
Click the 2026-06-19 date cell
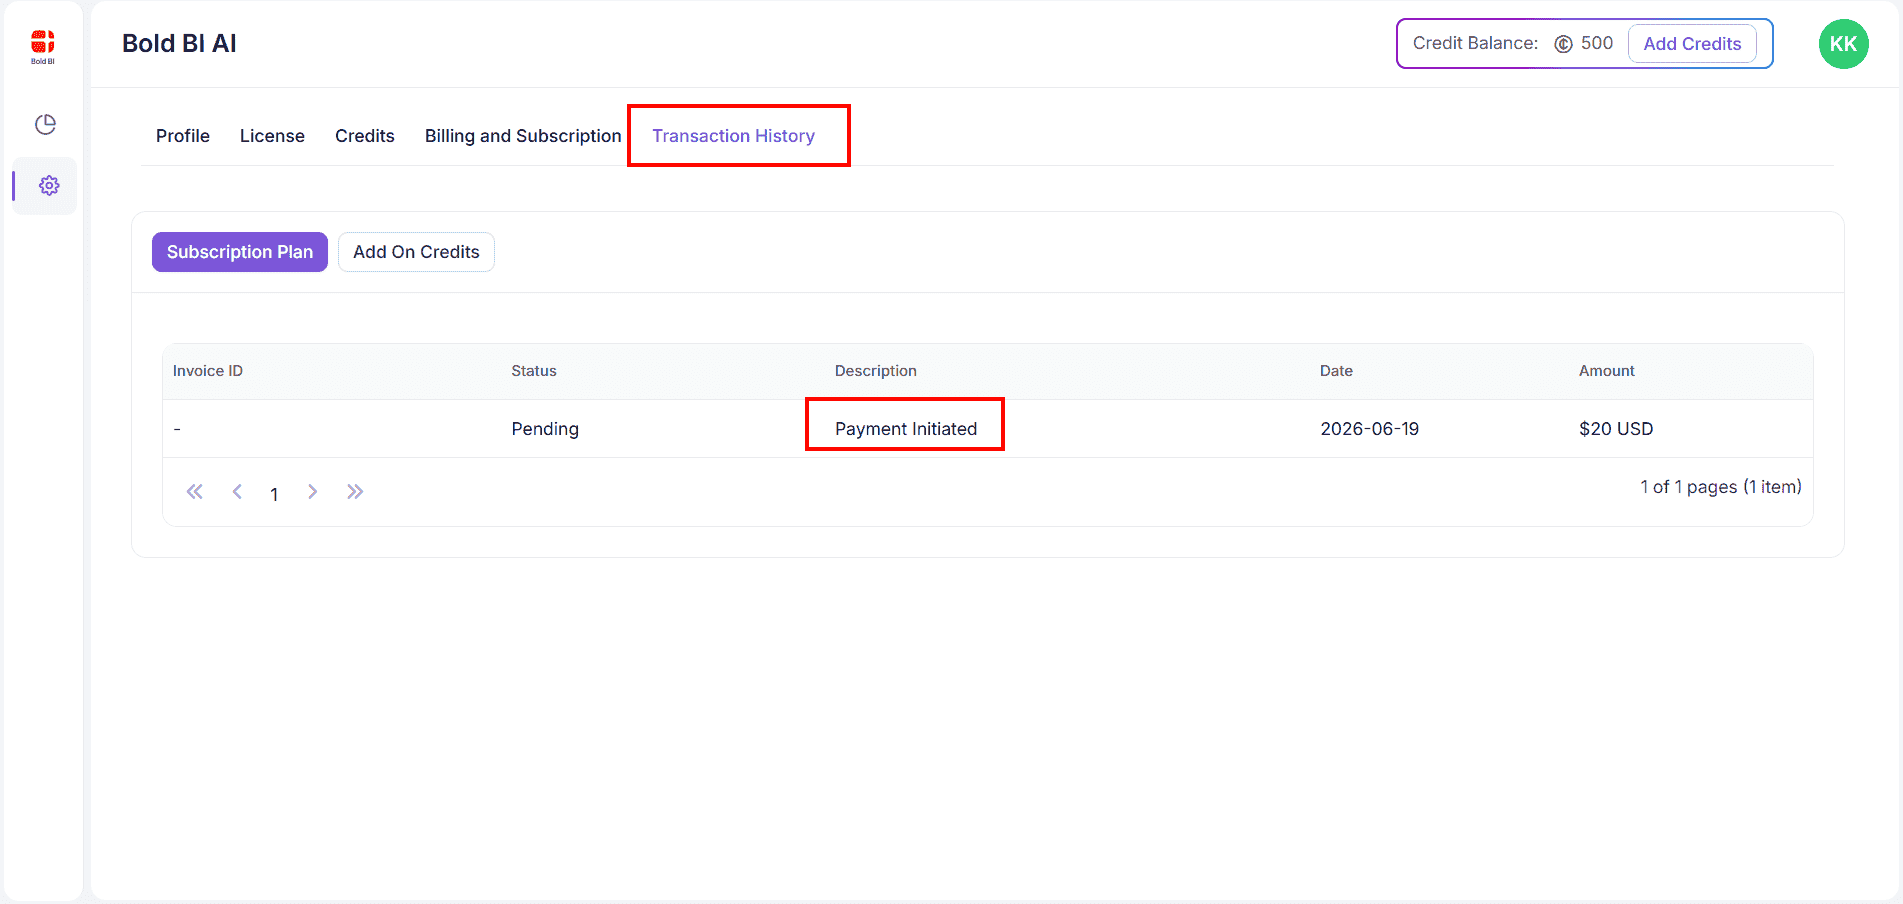click(1370, 429)
